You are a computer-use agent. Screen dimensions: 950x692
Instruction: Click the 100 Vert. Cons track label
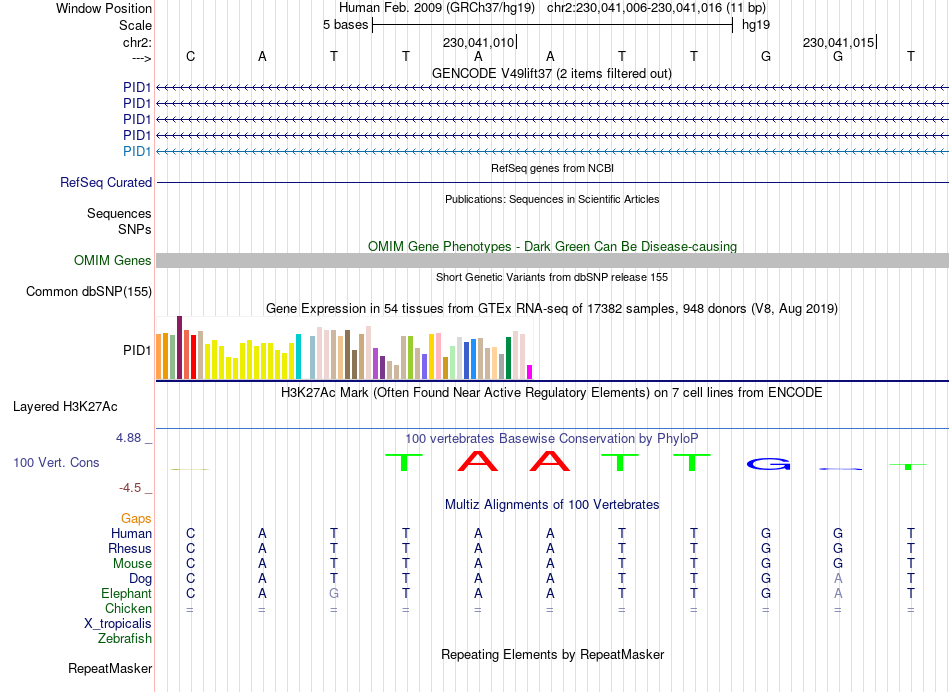pos(56,463)
